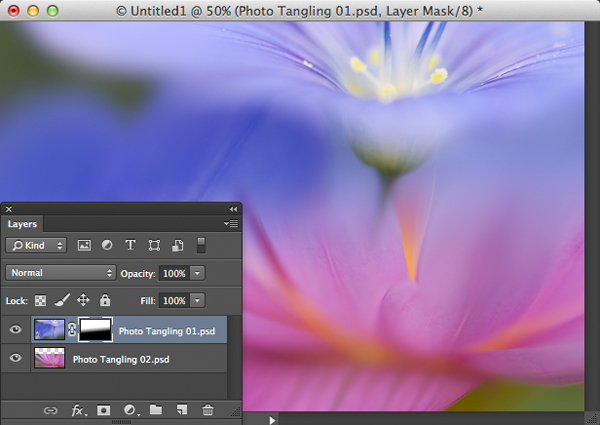This screenshot has height=425, width=600.
Task: Click the Fill 100% value field
Action: [174, 301]
